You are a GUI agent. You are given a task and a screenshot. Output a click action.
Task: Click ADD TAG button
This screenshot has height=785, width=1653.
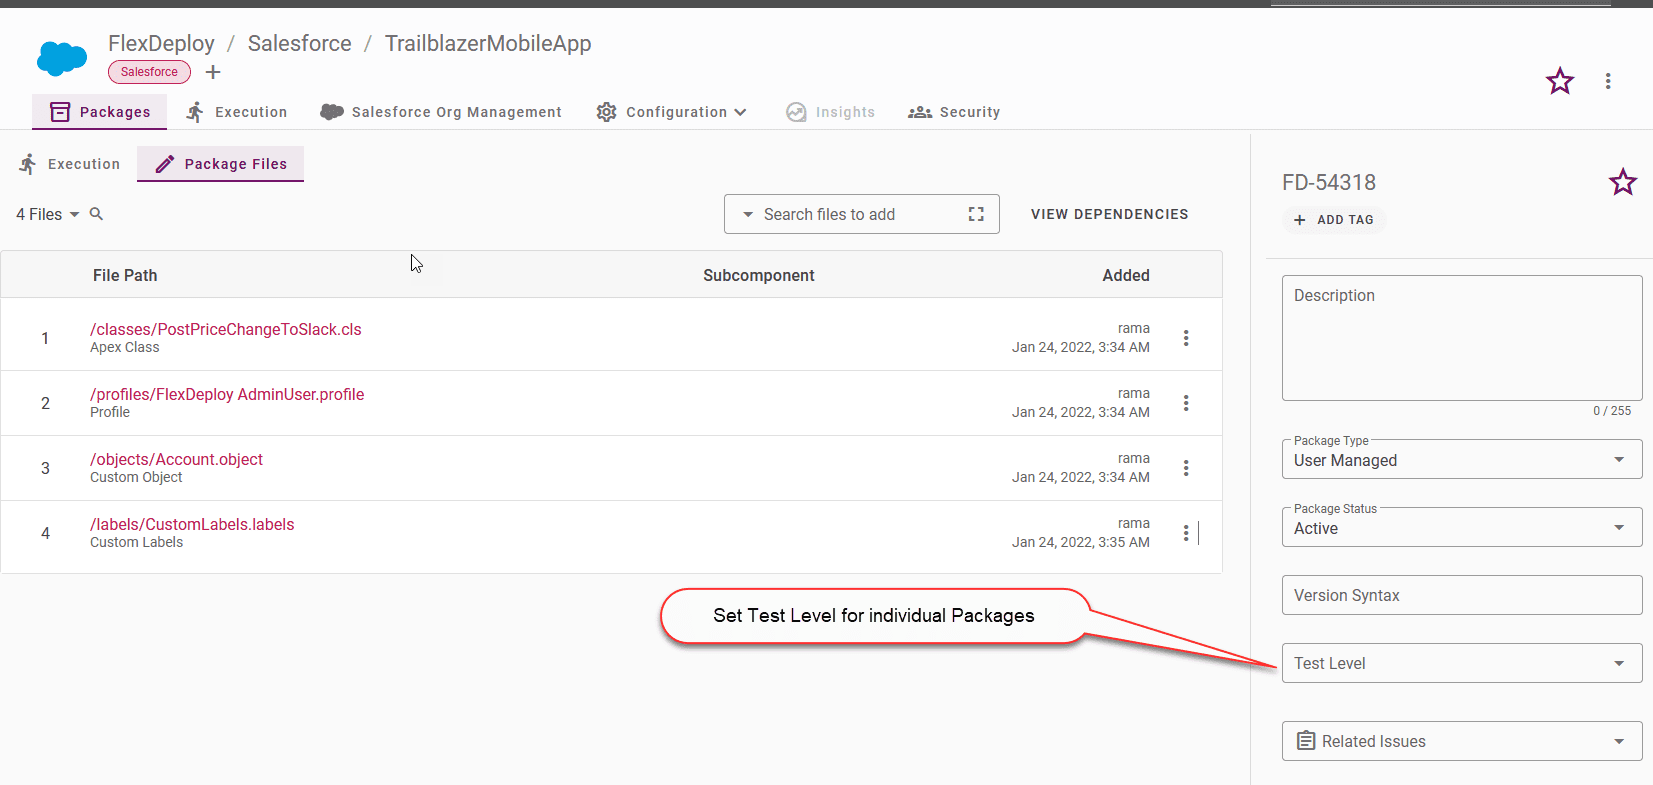[1334, 220]
